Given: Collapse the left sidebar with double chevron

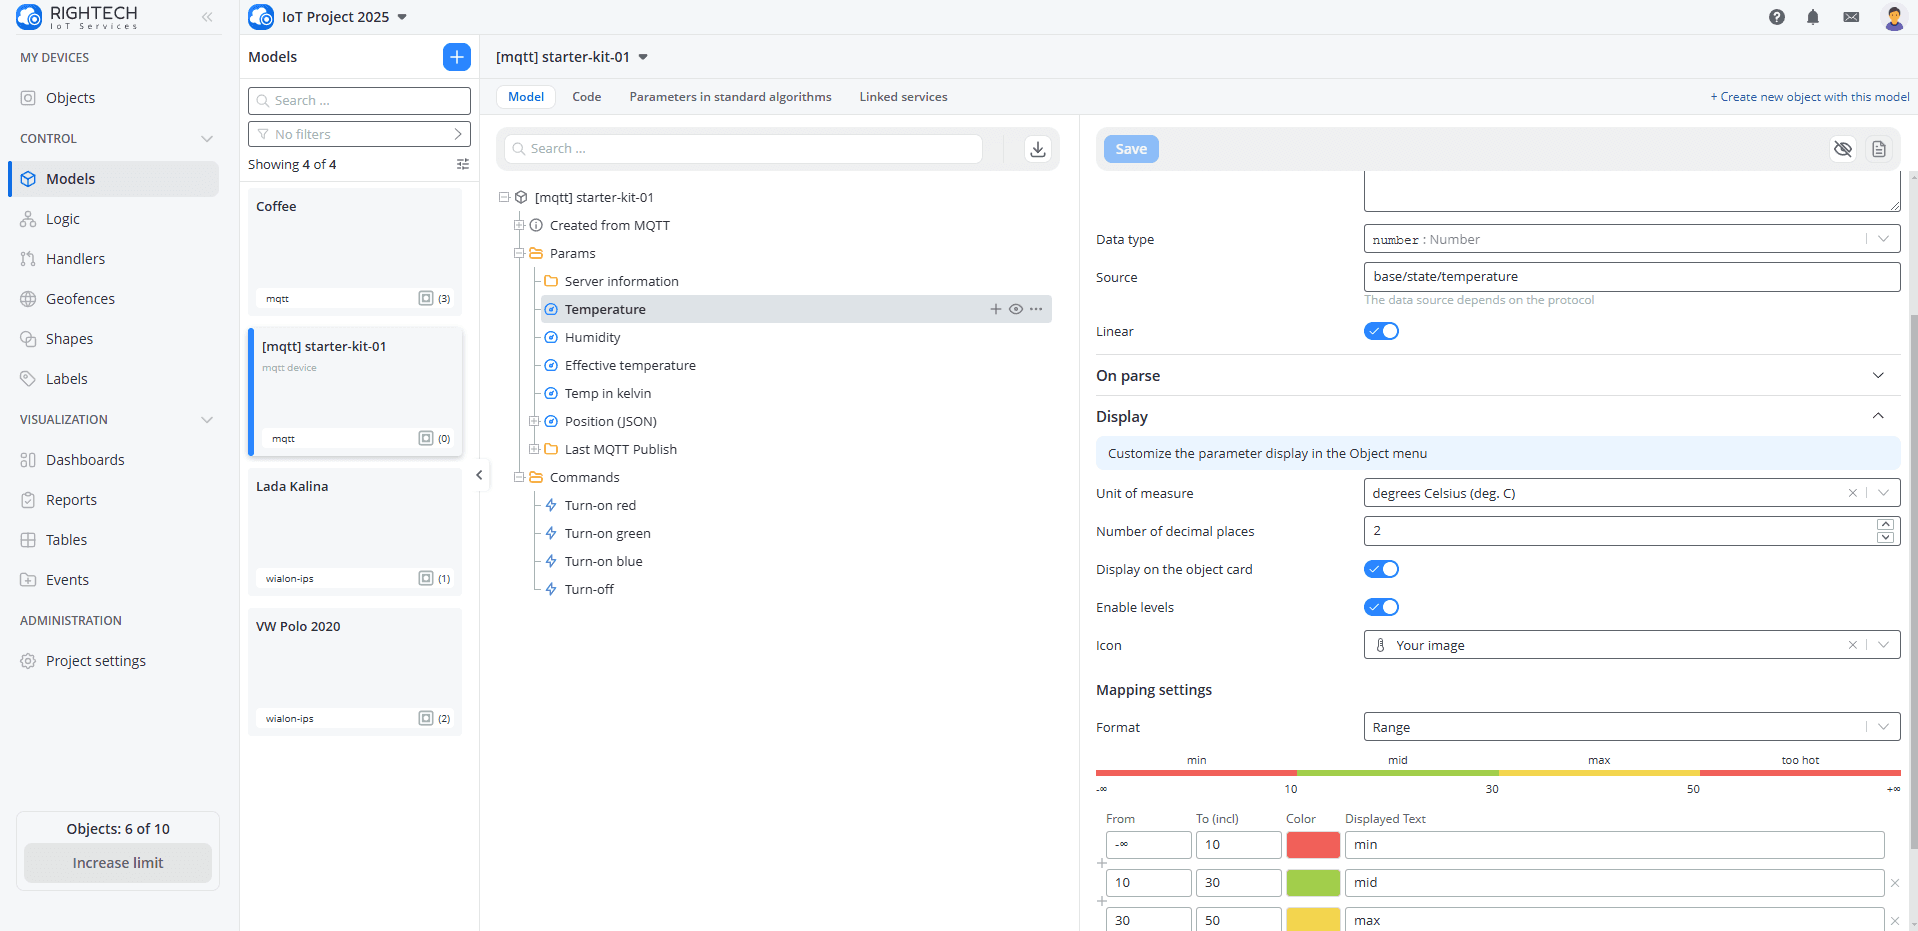Looking at the screenshot, I should click(x=207, y=17).
